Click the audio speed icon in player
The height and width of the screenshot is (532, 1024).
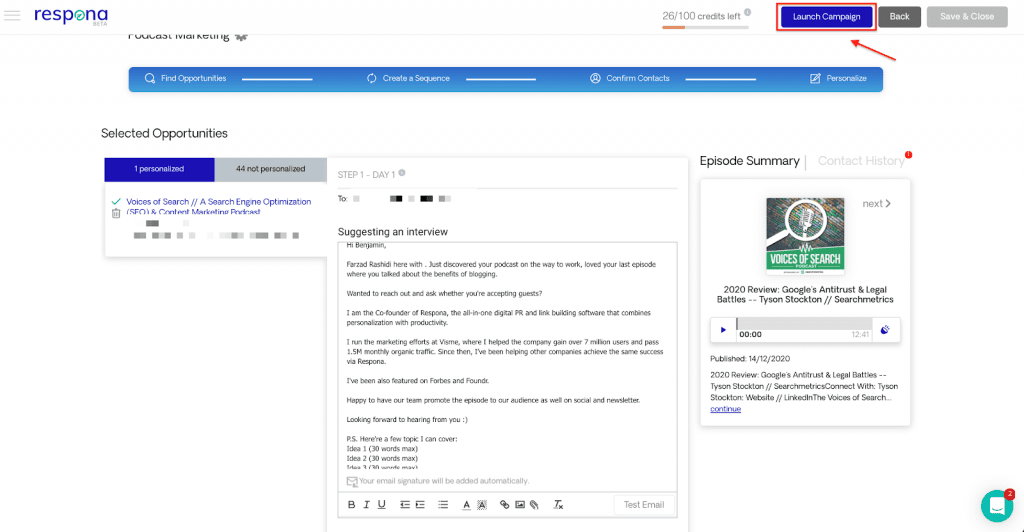[885, 330]
